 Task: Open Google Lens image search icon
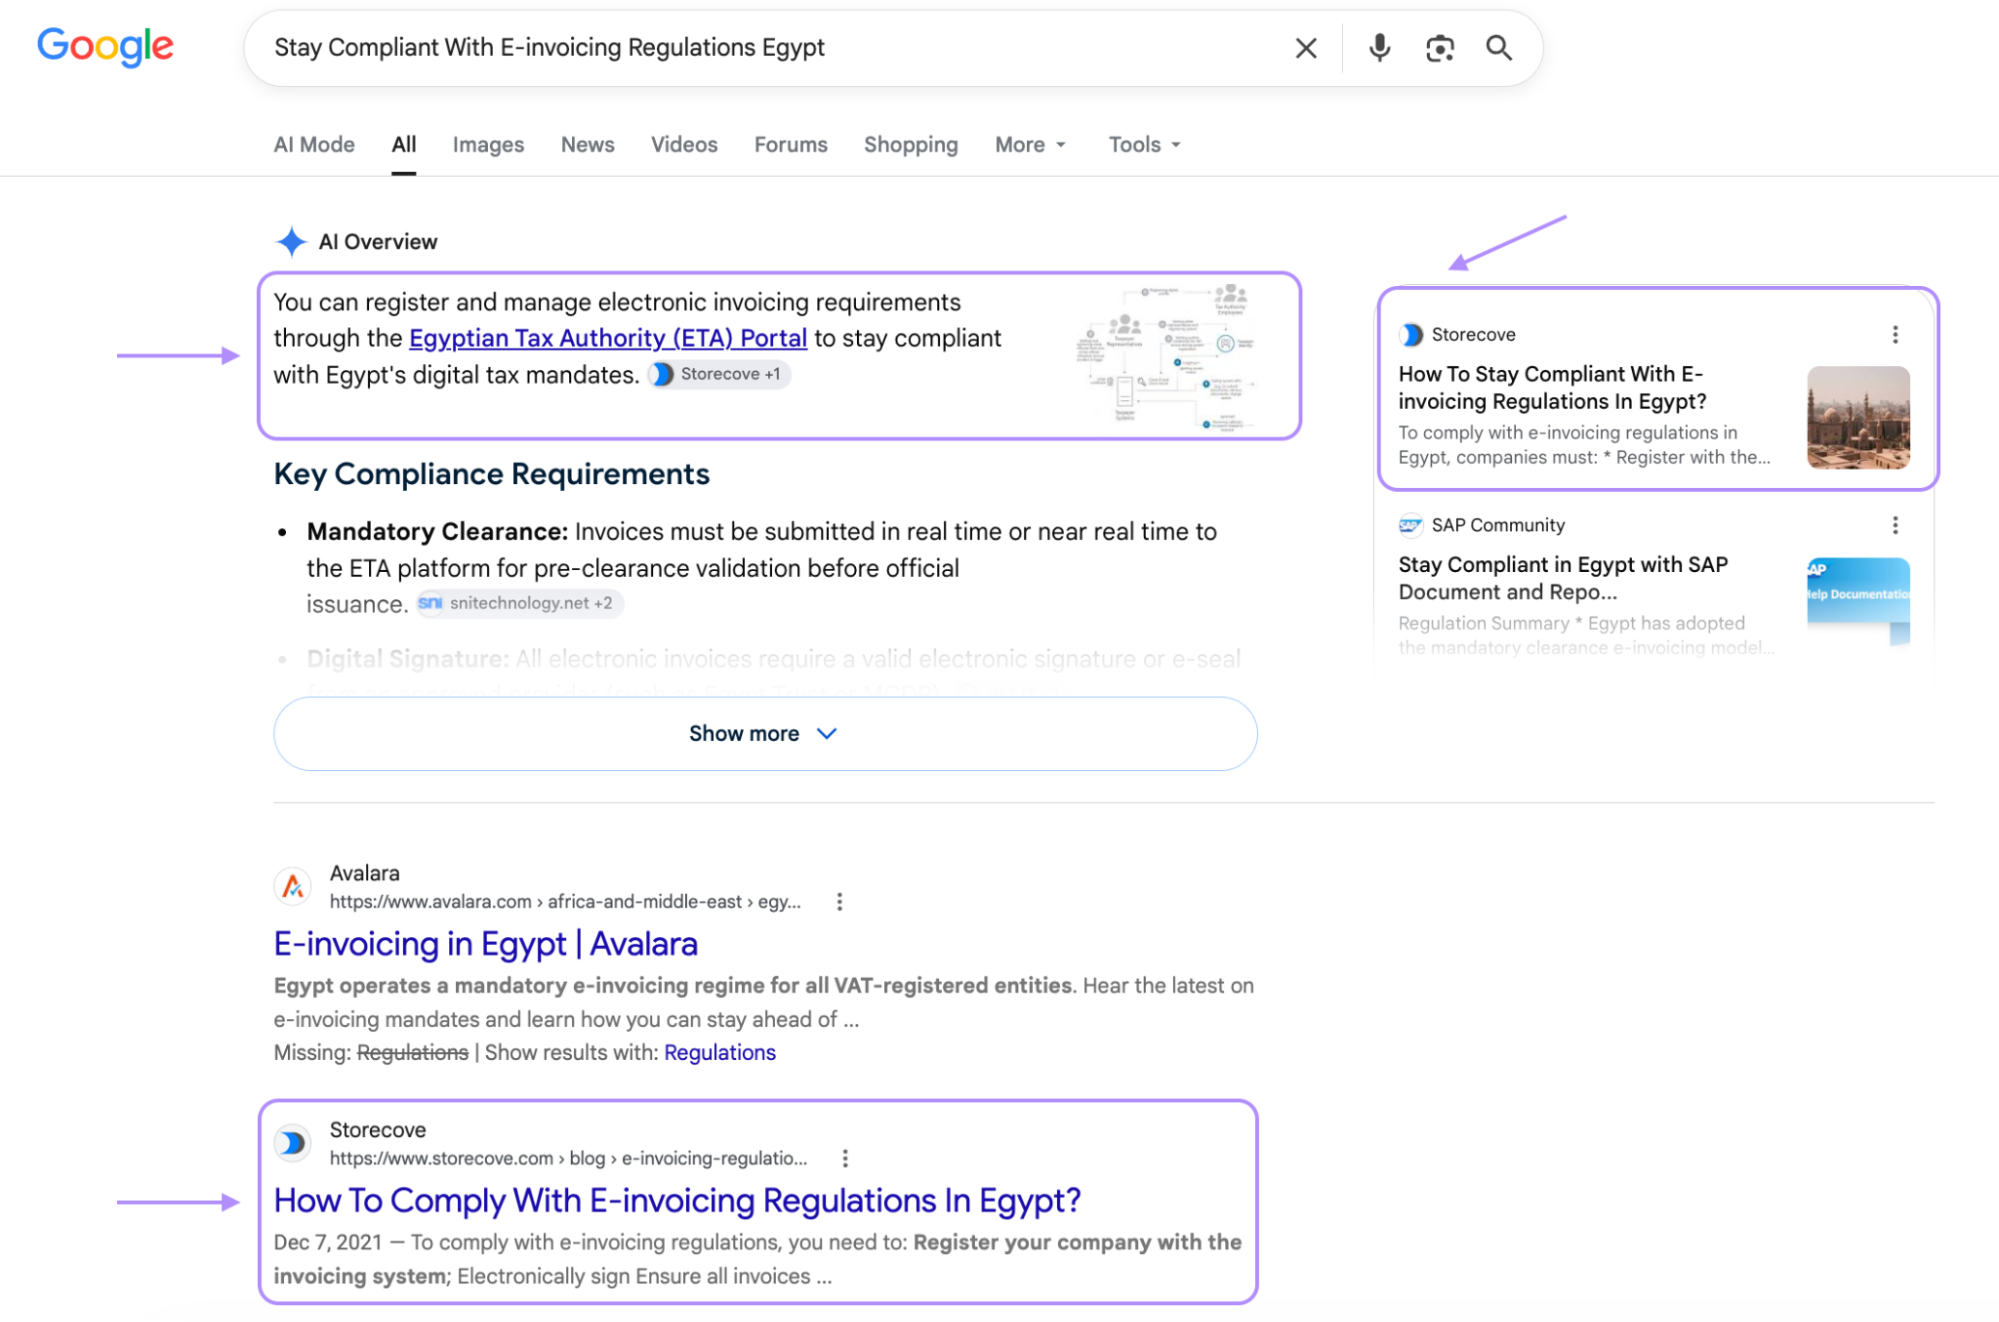1439,48
